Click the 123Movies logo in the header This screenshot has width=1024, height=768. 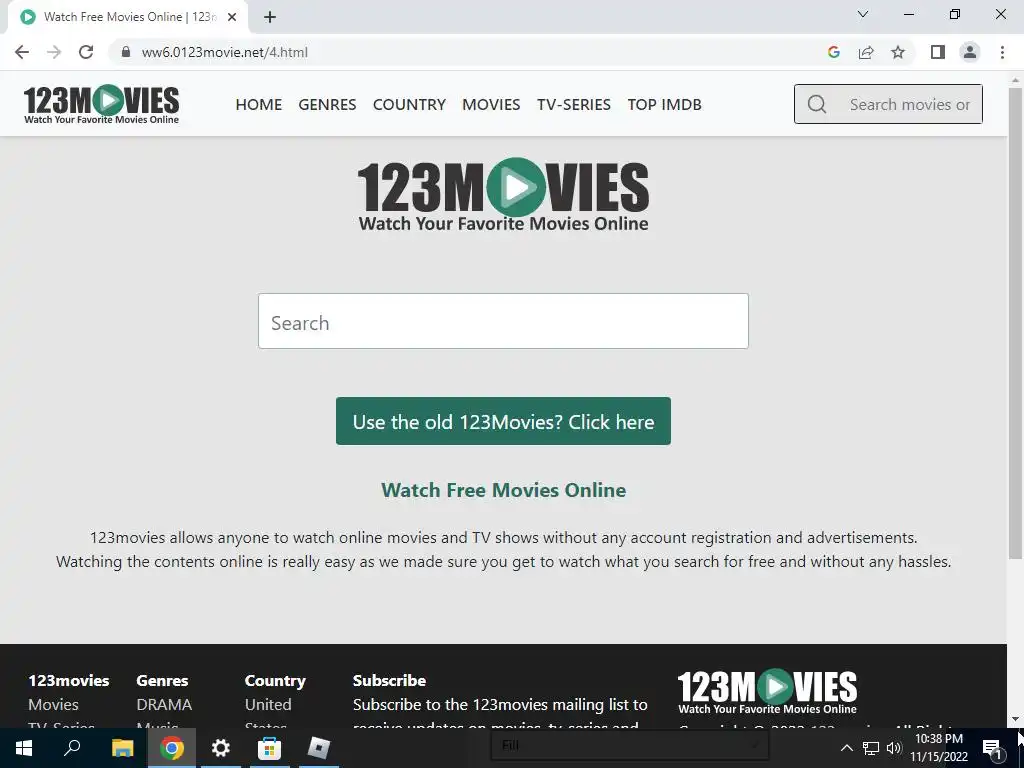[101, 104]
